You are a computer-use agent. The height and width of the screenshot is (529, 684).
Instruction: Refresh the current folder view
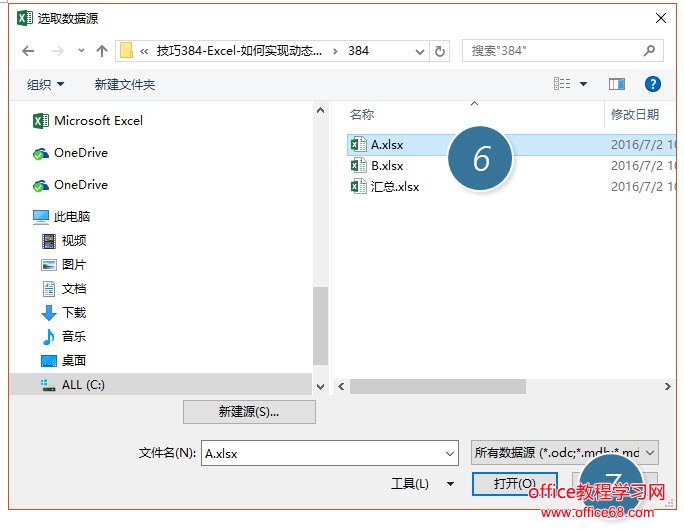tap(440, 51)
